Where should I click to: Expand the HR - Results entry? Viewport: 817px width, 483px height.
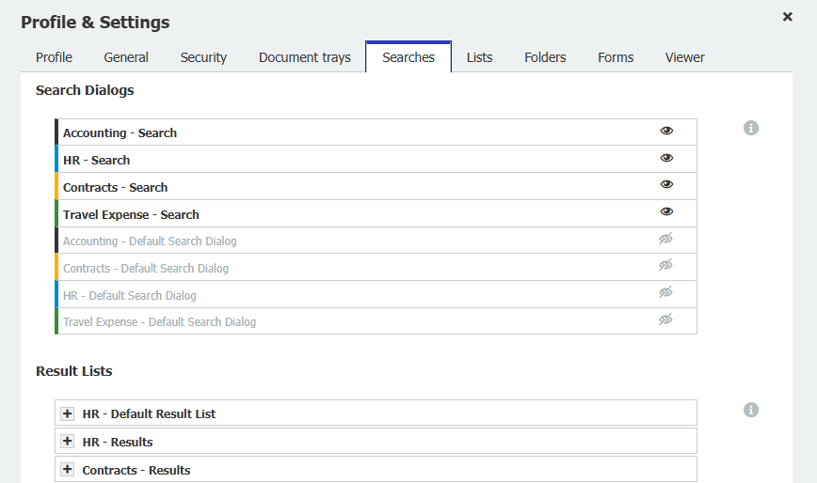(x=67, y=441)
